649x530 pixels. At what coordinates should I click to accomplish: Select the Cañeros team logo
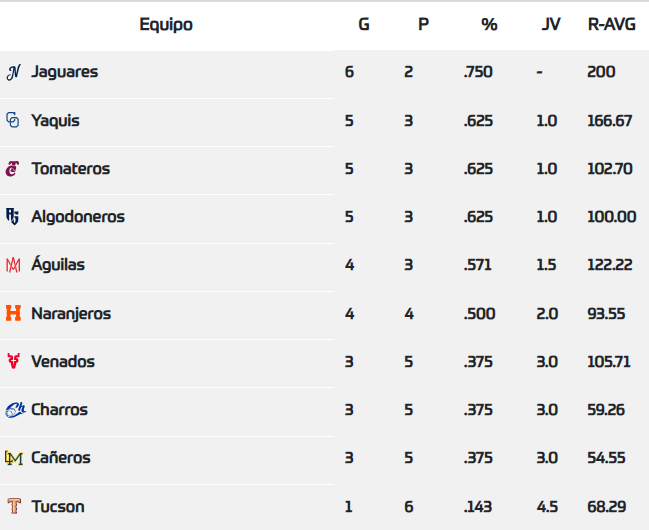point(13,458)
